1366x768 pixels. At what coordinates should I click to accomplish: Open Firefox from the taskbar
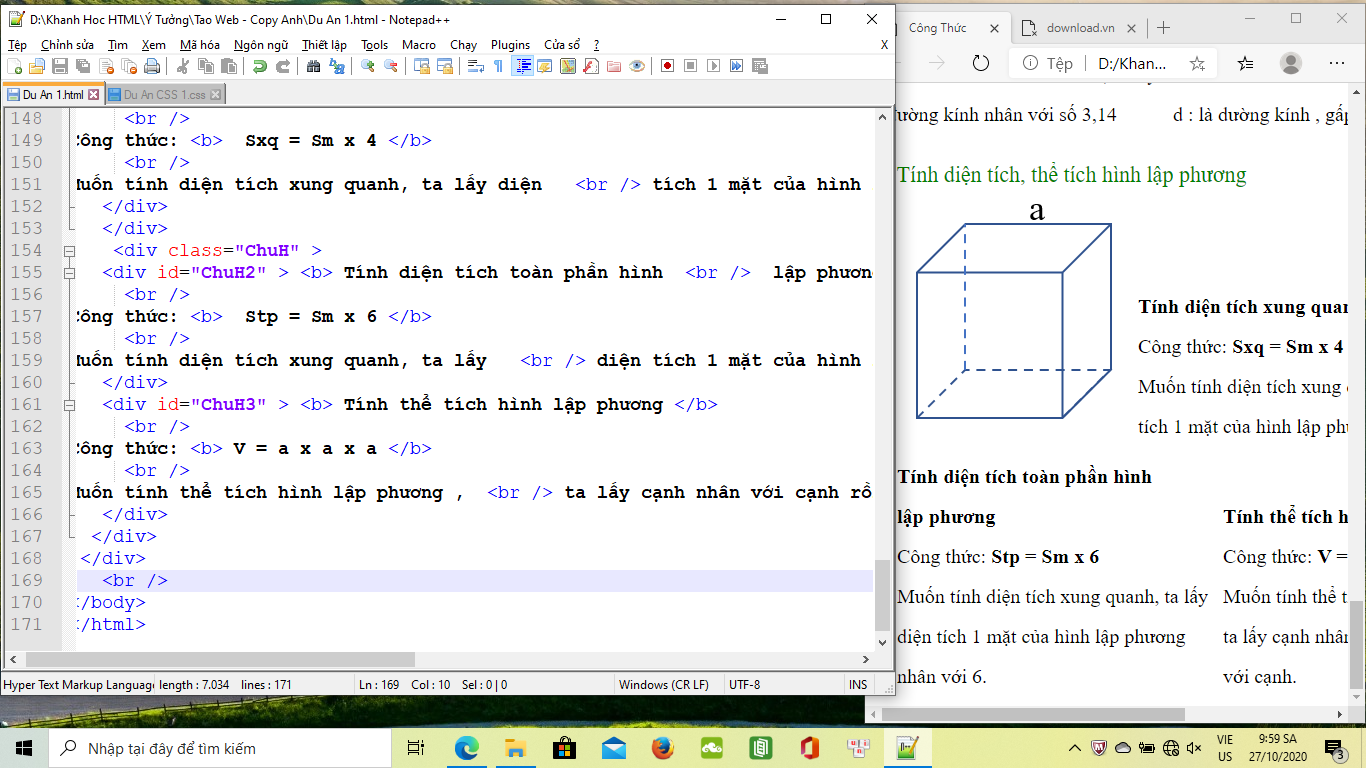point(662,748)
